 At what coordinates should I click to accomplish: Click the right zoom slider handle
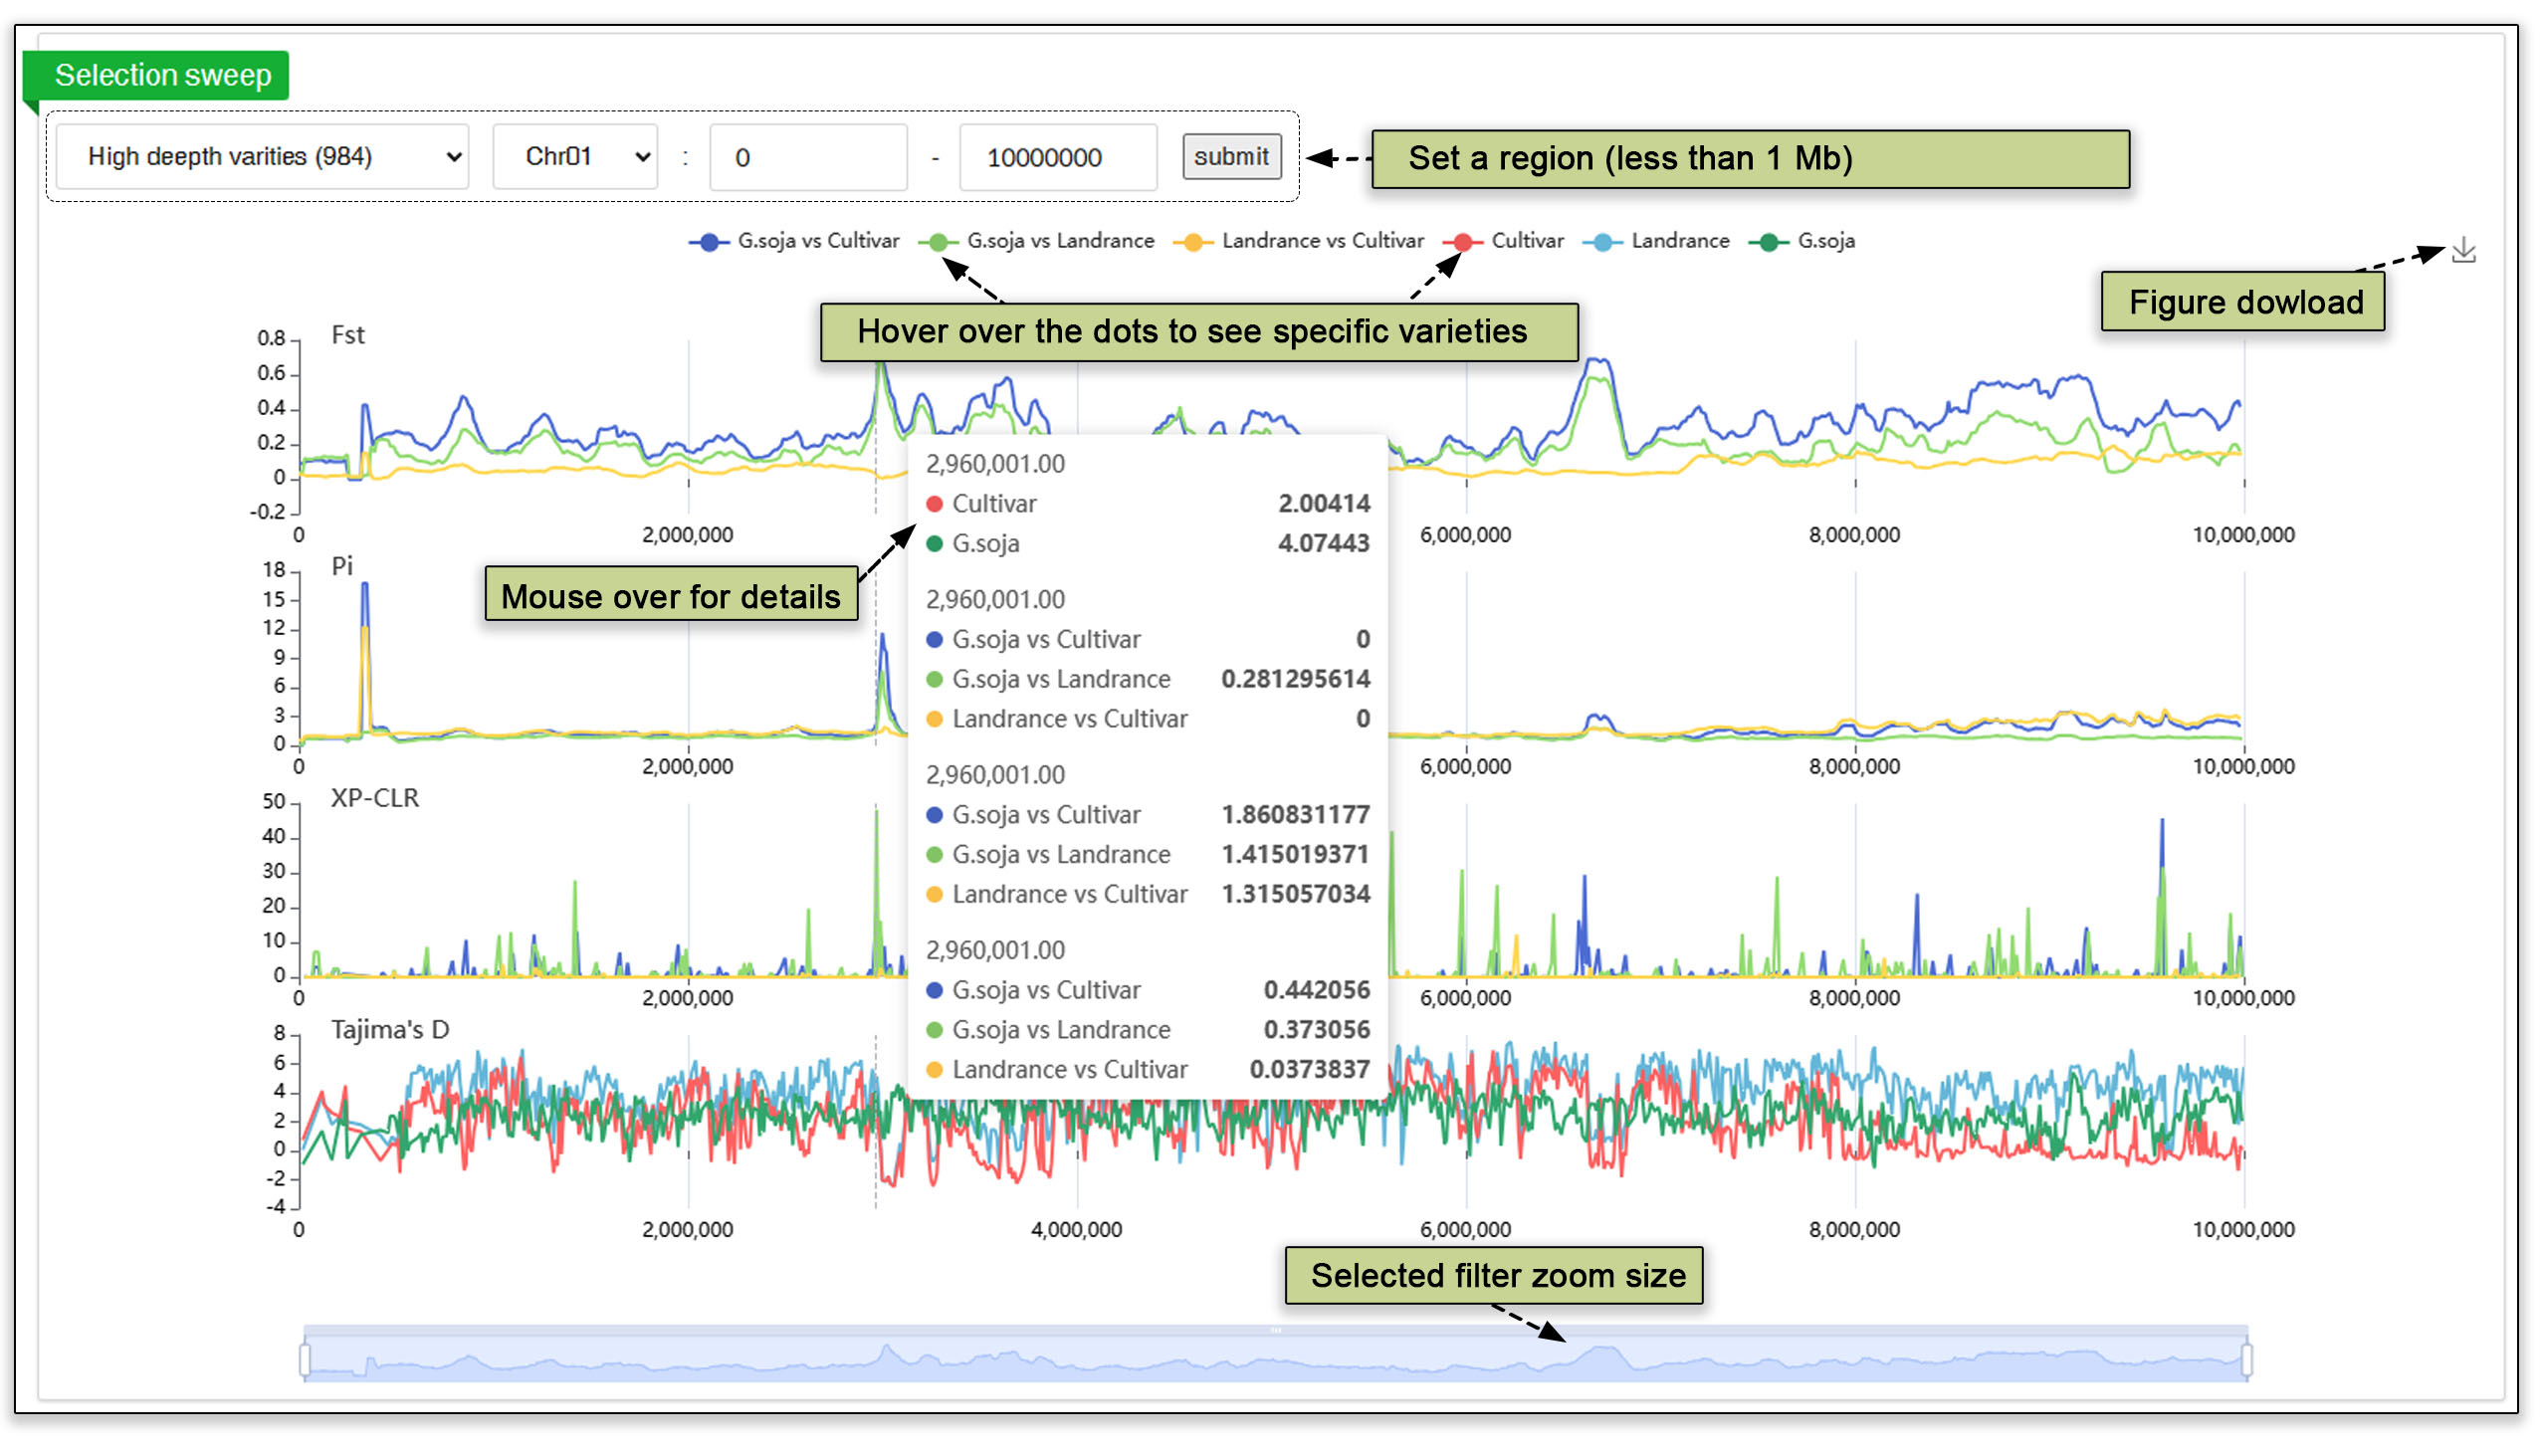2247,1360
